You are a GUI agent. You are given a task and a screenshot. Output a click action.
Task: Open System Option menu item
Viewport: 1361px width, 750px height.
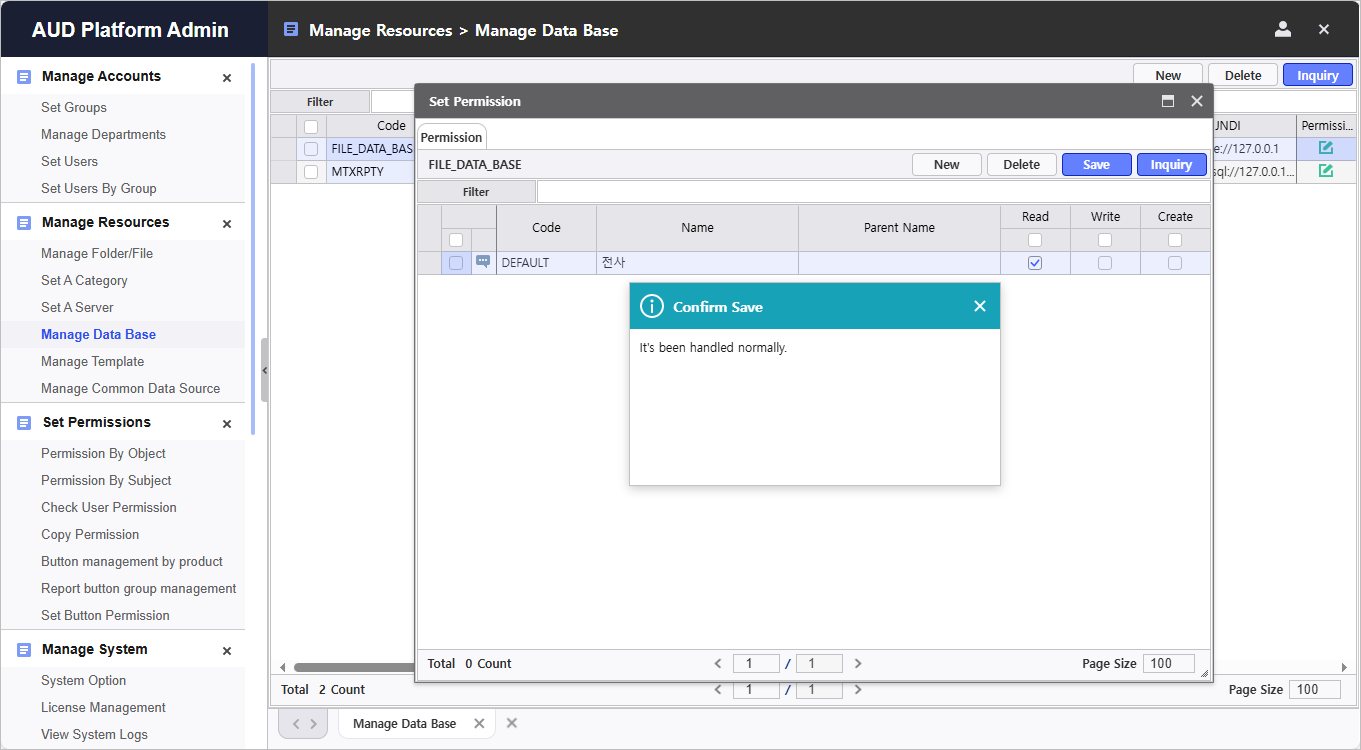click(x=84, y=680)
